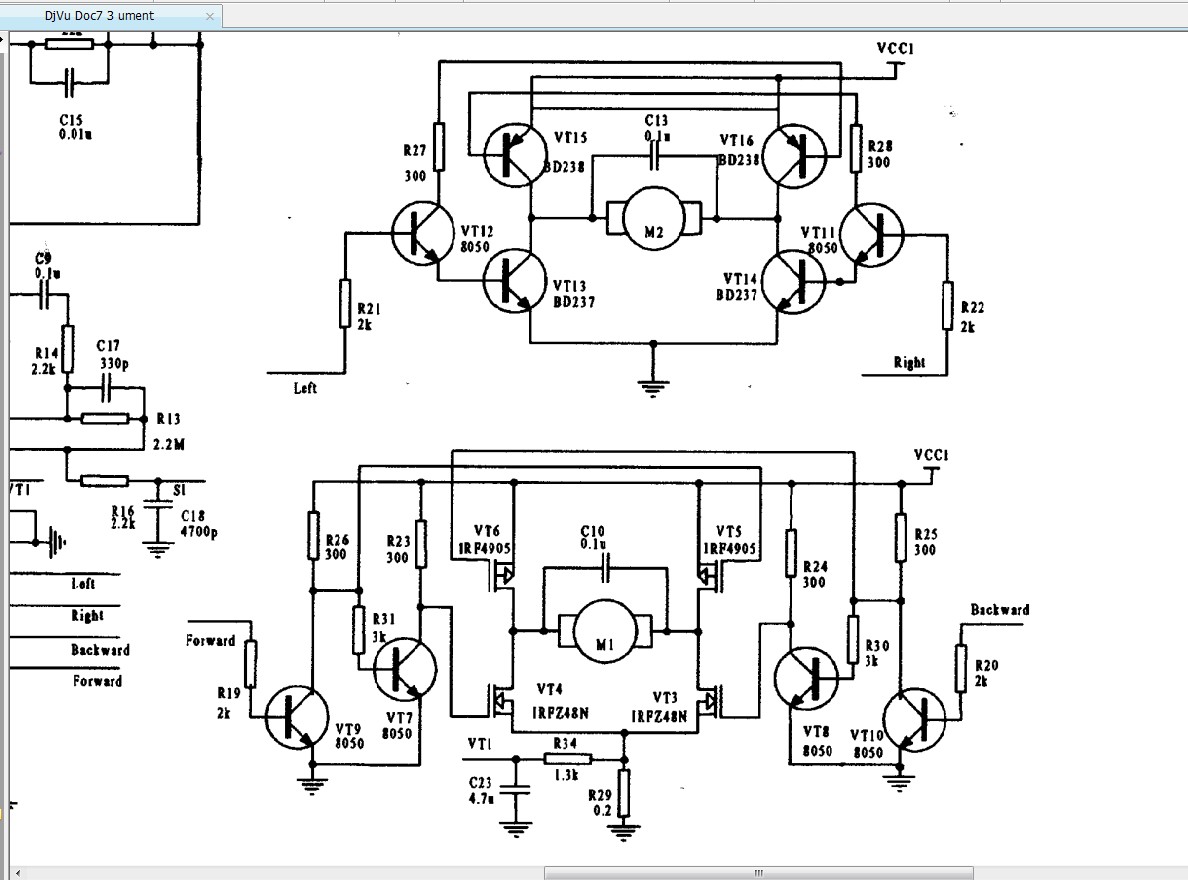Click the R34 1.3k resistor
The height and width of the screenshot is (880, 1188).
[567, 759]
